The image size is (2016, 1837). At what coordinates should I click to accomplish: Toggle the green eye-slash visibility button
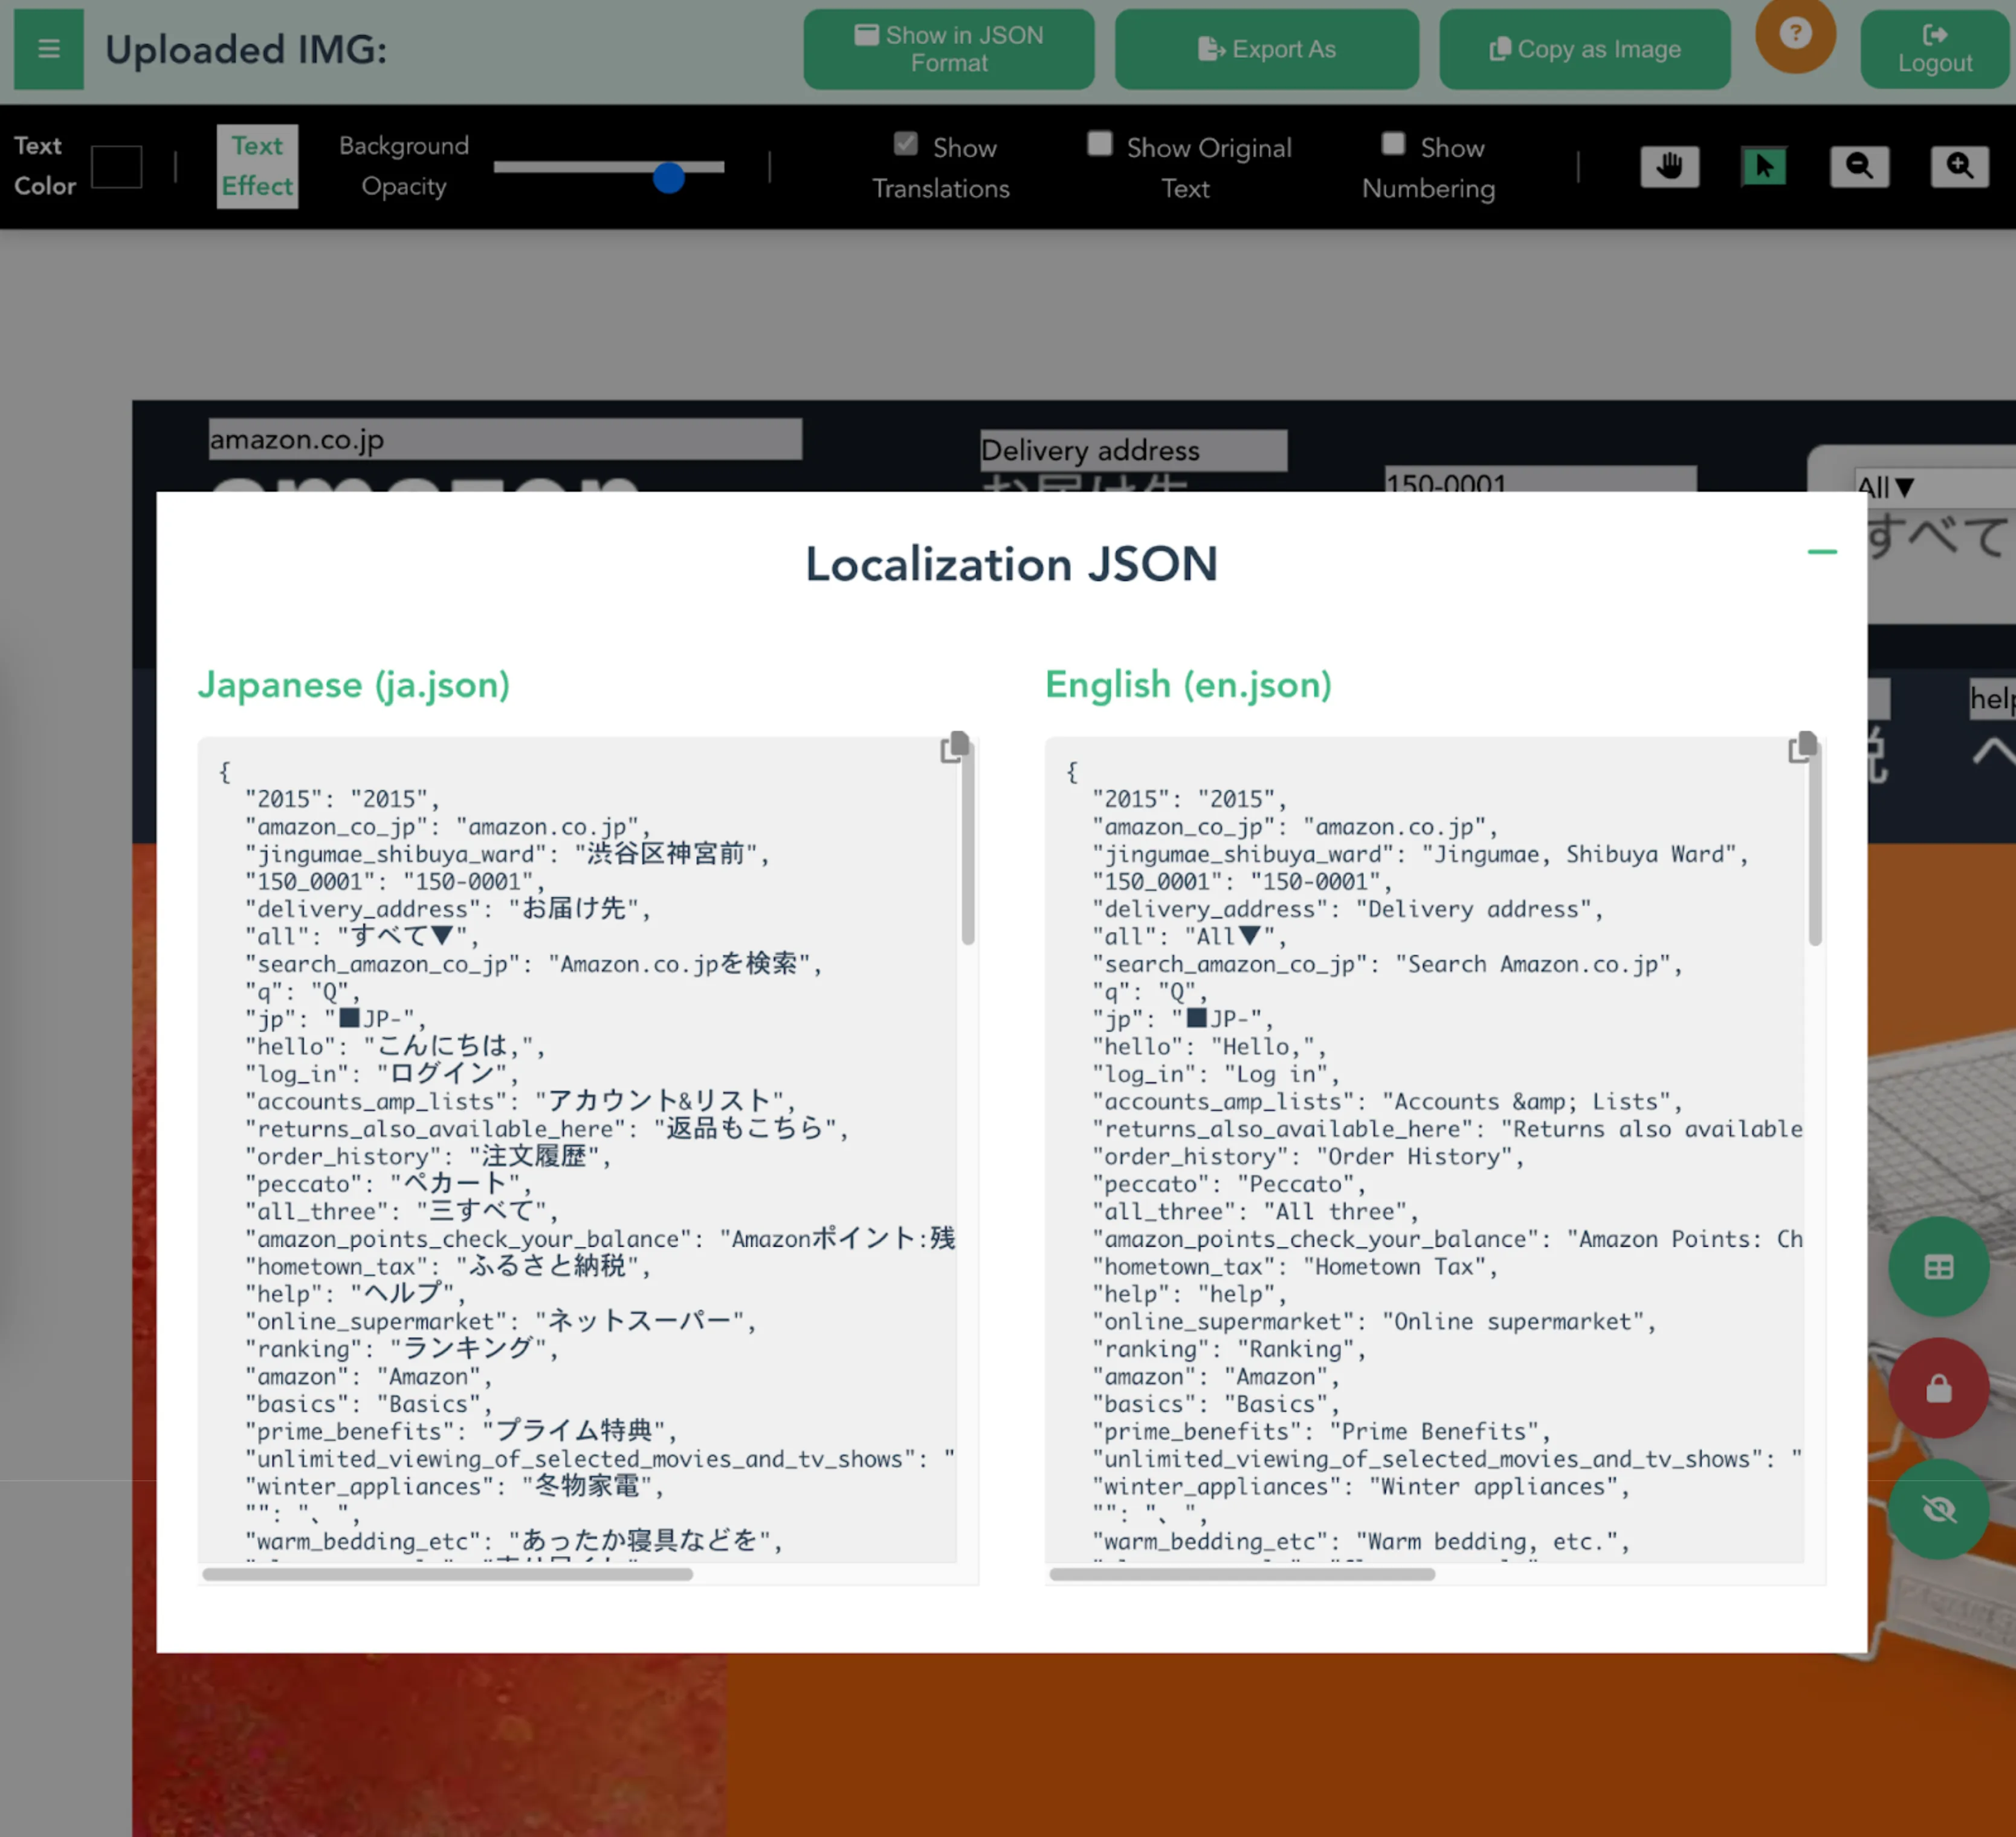click(1938, 1509)
